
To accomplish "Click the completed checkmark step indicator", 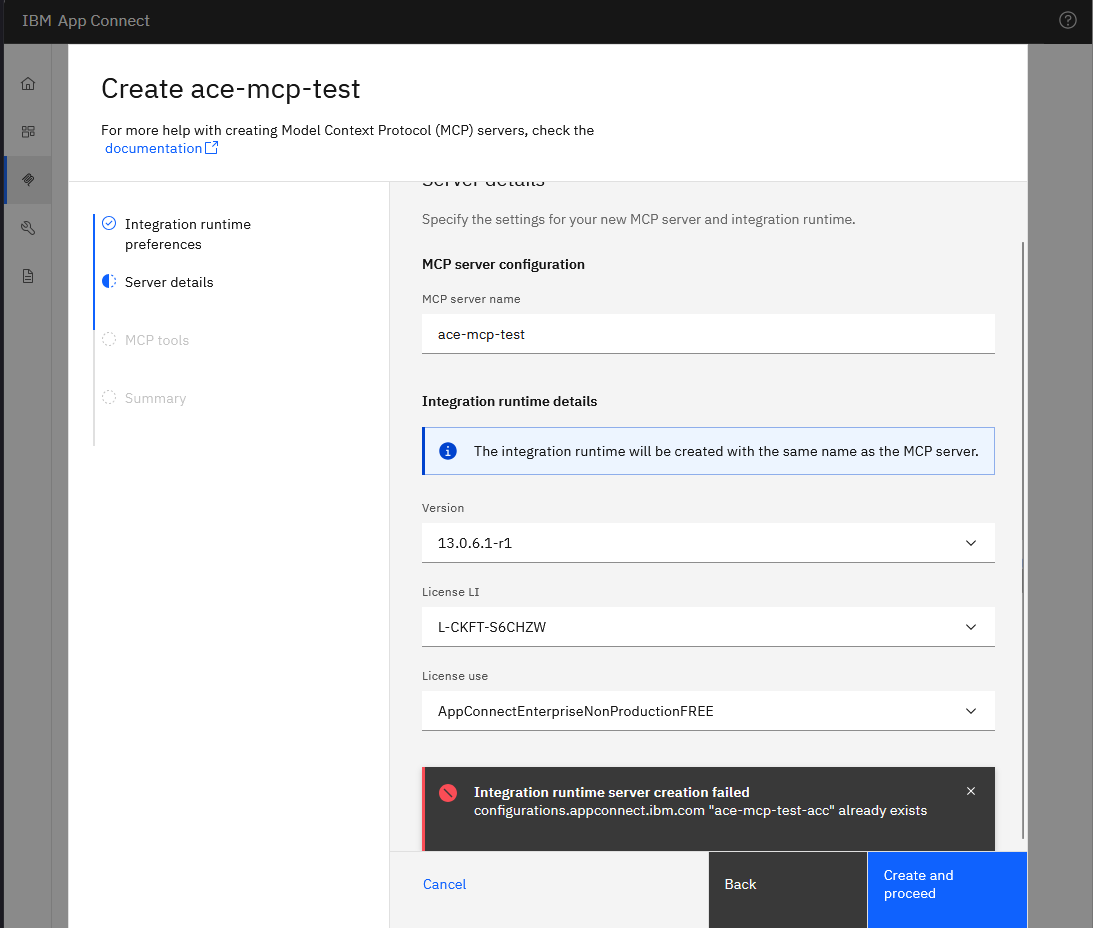I will [x=109, y=223].
